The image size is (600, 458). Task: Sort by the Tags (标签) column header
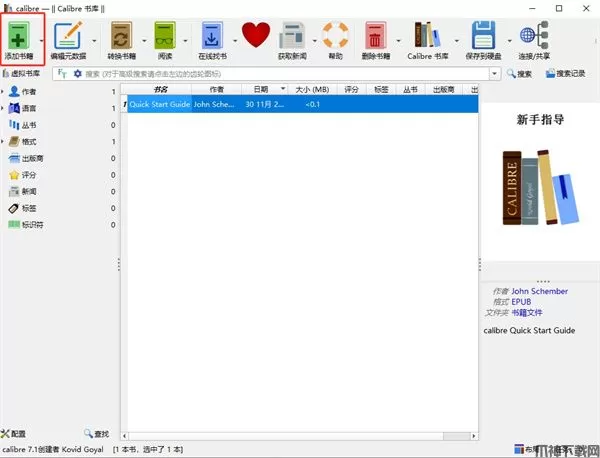coord(381,90)
